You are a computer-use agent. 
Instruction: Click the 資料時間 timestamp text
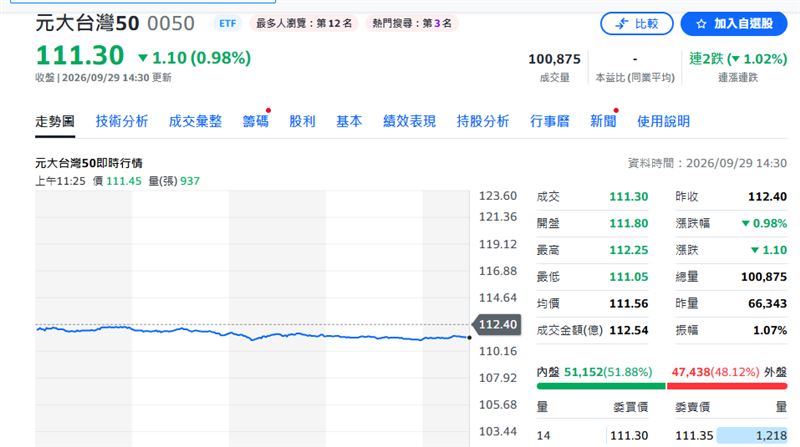tap(707, 163)
